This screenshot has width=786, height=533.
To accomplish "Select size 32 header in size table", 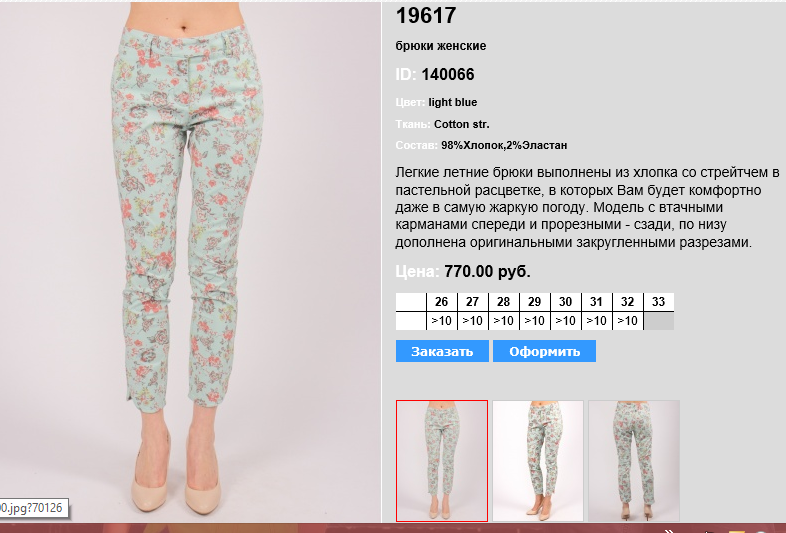I will (628, 302).
